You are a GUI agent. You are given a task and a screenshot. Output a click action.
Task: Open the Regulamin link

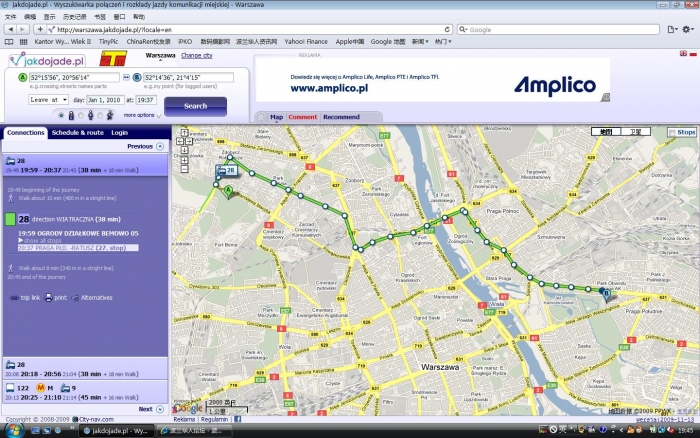[x=214, y=419]
